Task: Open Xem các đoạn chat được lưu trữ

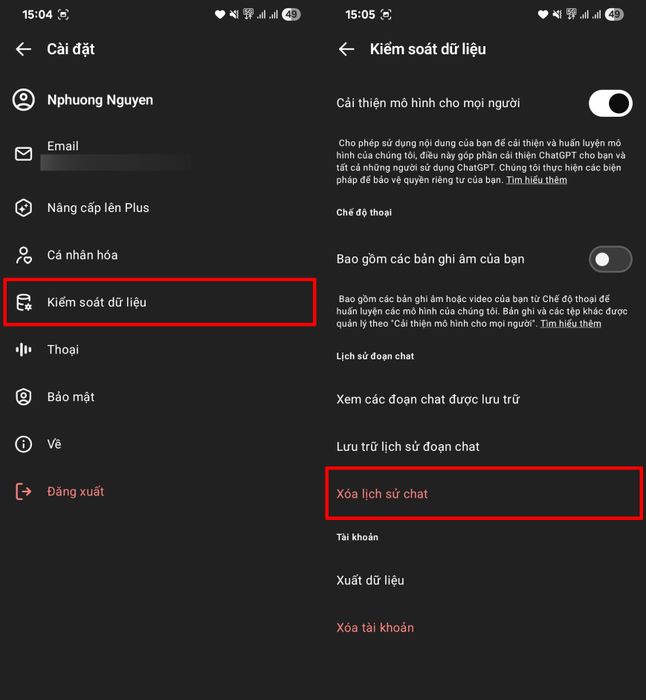Action: click(427, 400)
